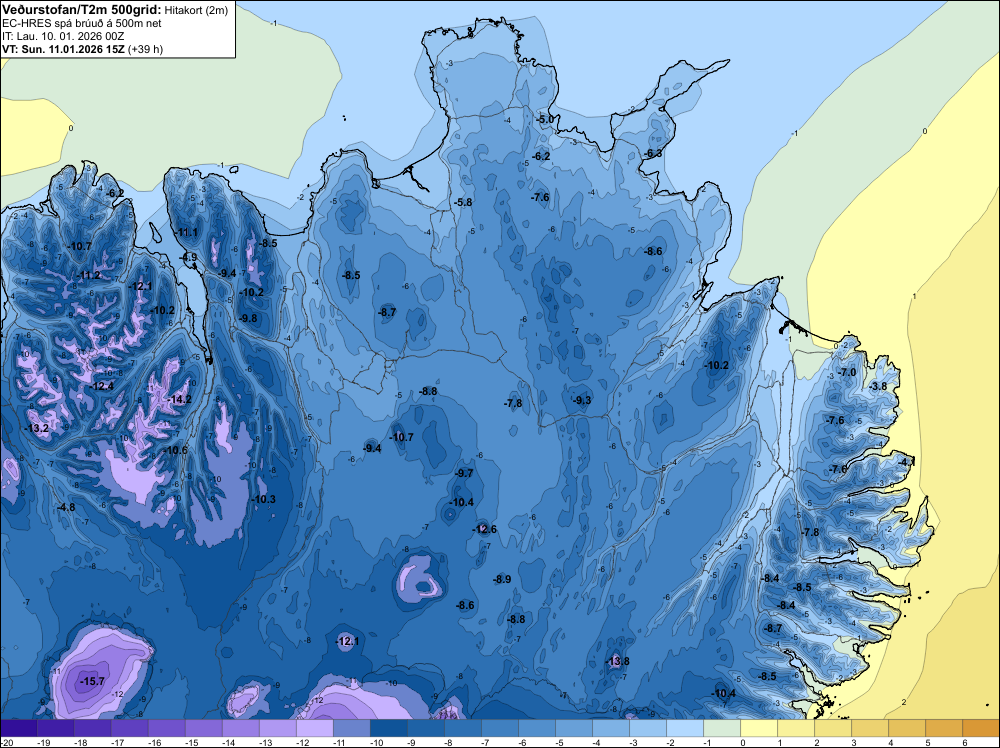Click the -4.8 temperature value
The height and width of the screenshot is (748, 1000).
[x=66, y=507]
